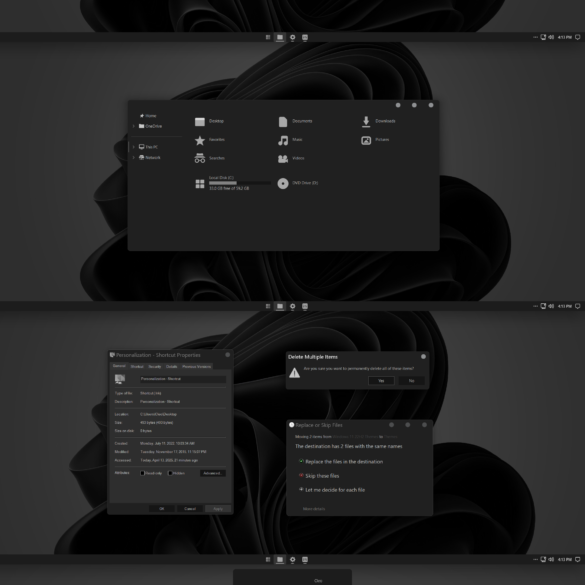Open the Favorites star icon
The height and width of the screenshot is (585, 585).
click(x=200, y=140)
